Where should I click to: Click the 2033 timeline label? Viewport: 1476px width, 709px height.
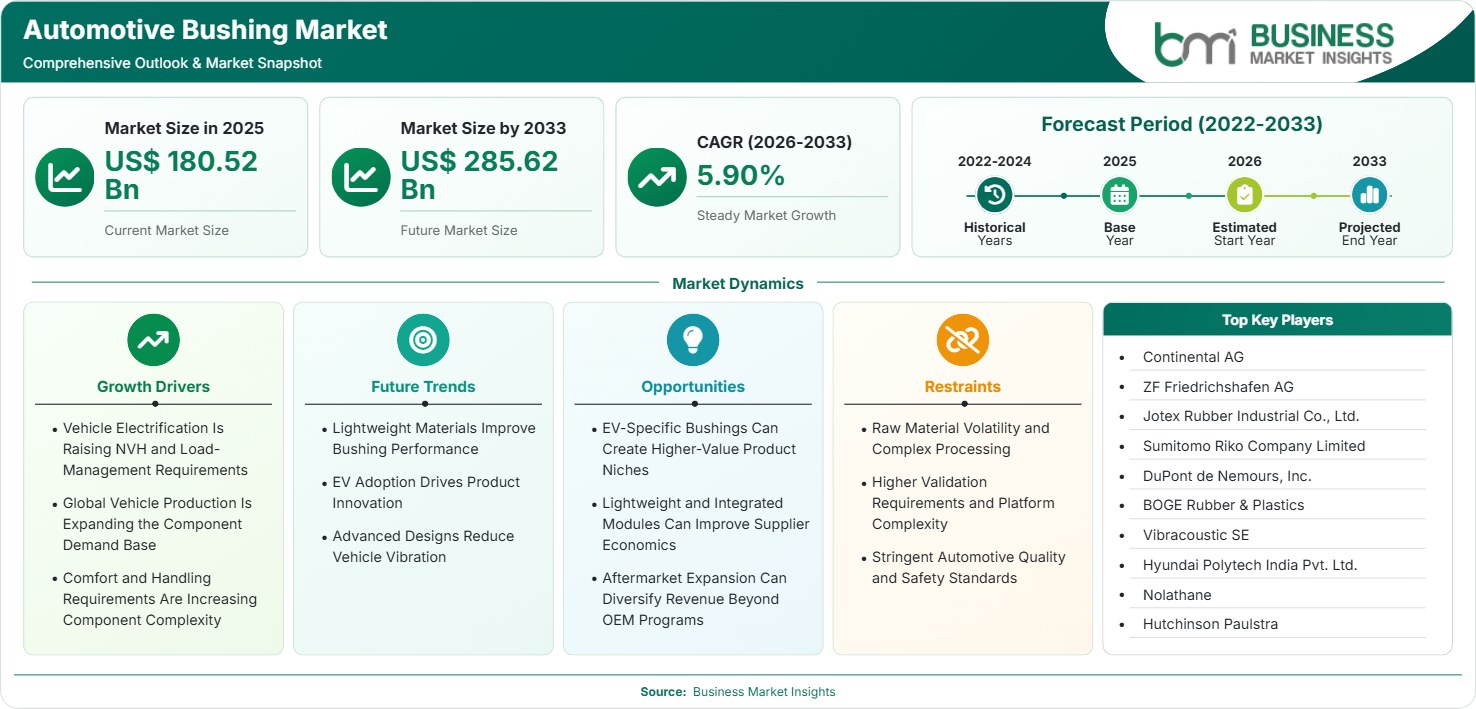tap(1369, 161)
